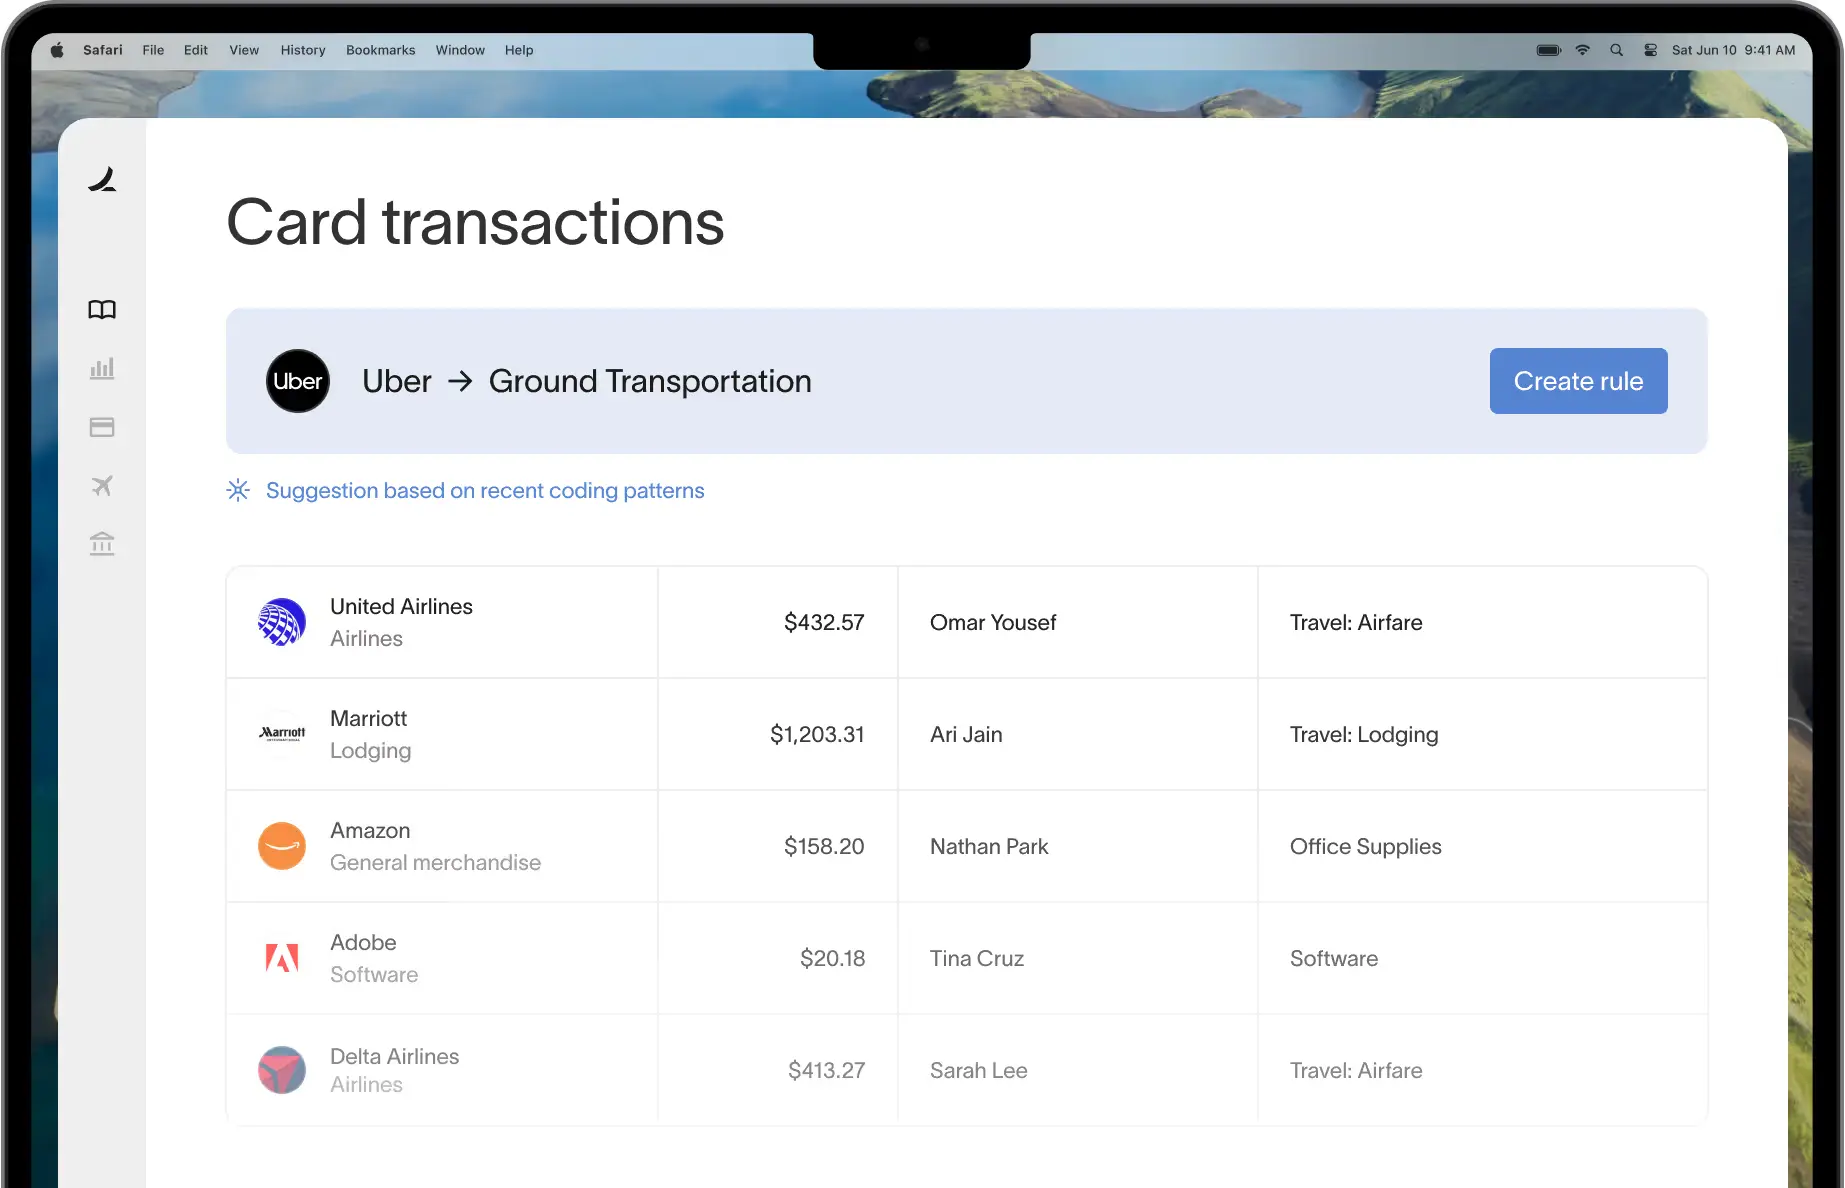Click Software category in Tina Cruz row
The width and height of the screenshot is (1845, 1188).
pyautogui.click(x=1334, y=958)
